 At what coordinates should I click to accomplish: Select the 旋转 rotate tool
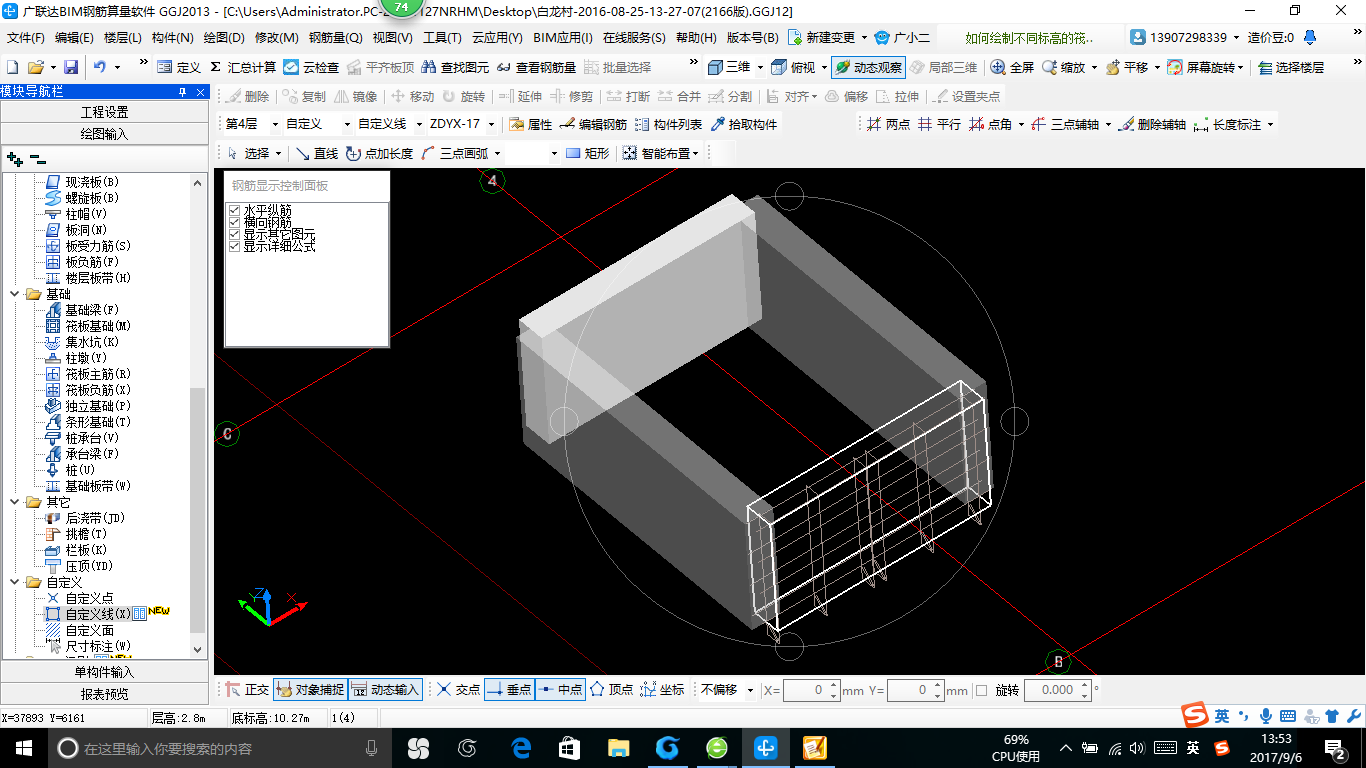pos(463,96)
